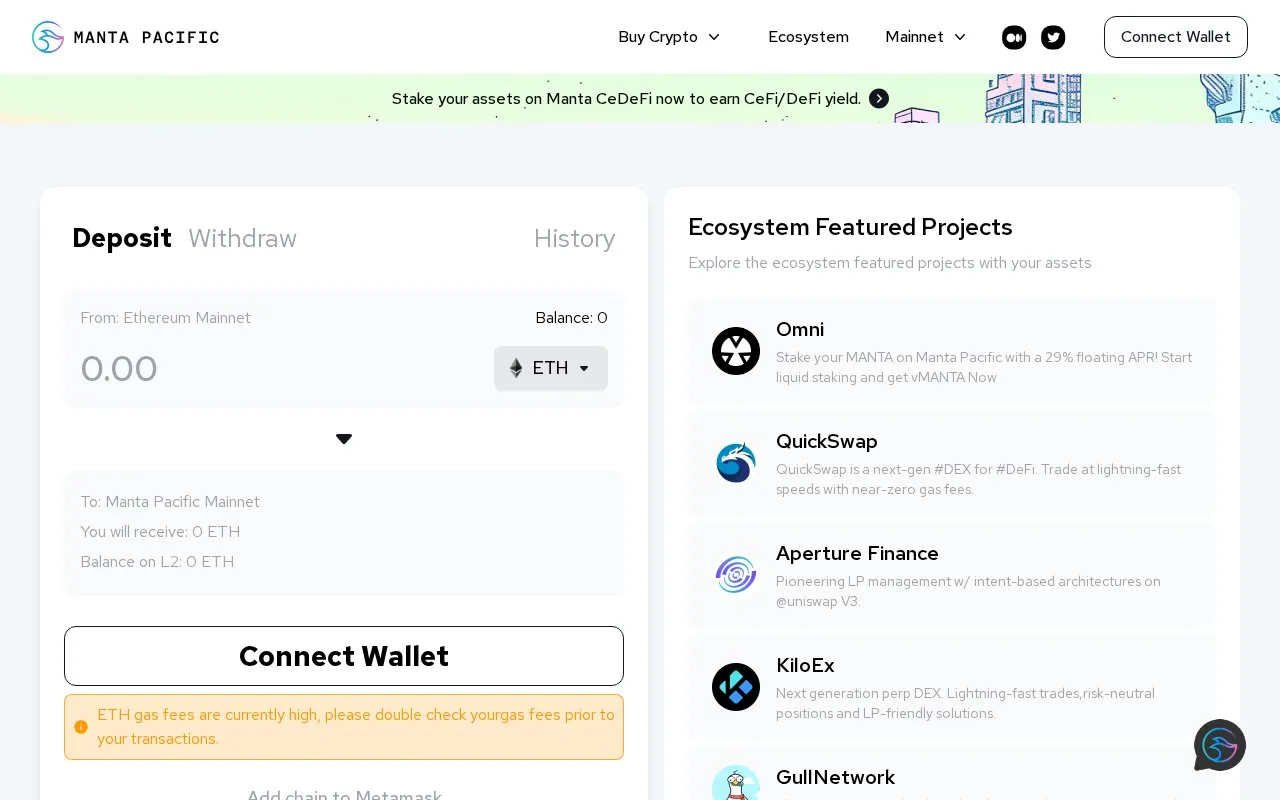The width and height of the screenshot is (1280, 800).
Task: Click the QuickSwap project icon
Action: 736,463
